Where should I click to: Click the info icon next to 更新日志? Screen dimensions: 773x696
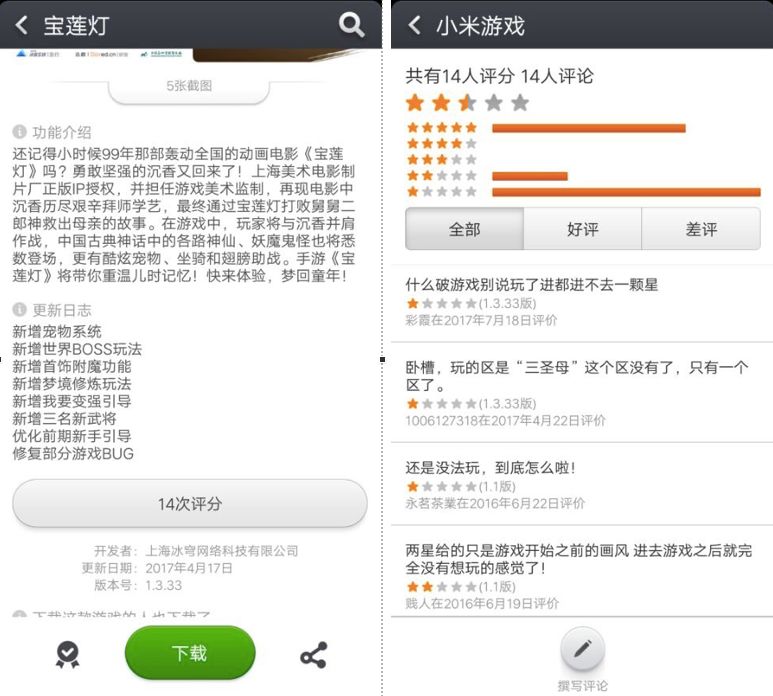[19, 310]
